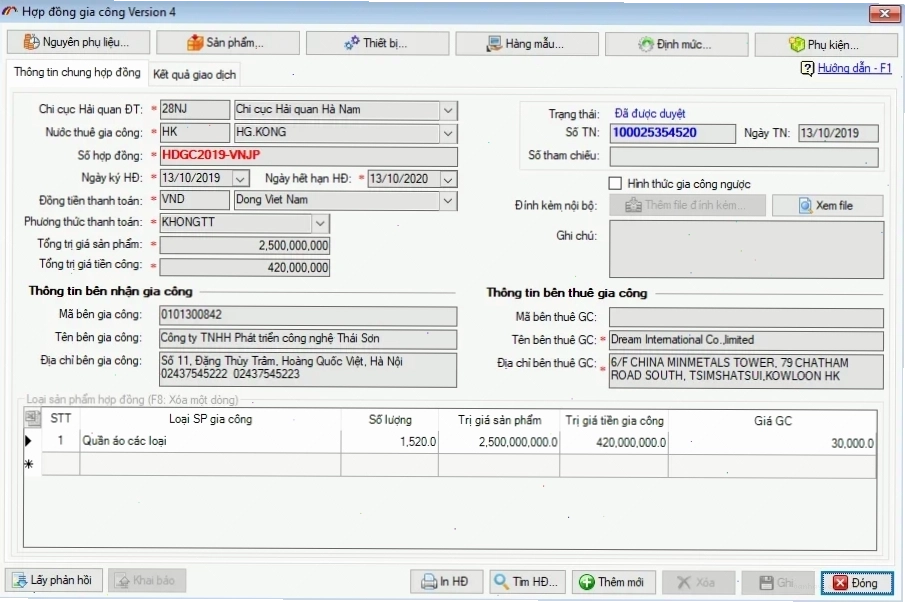This screenshot has height=603, width=905.
Task: Click the Ghi chú notes box
Action: [x=746, y=250]
